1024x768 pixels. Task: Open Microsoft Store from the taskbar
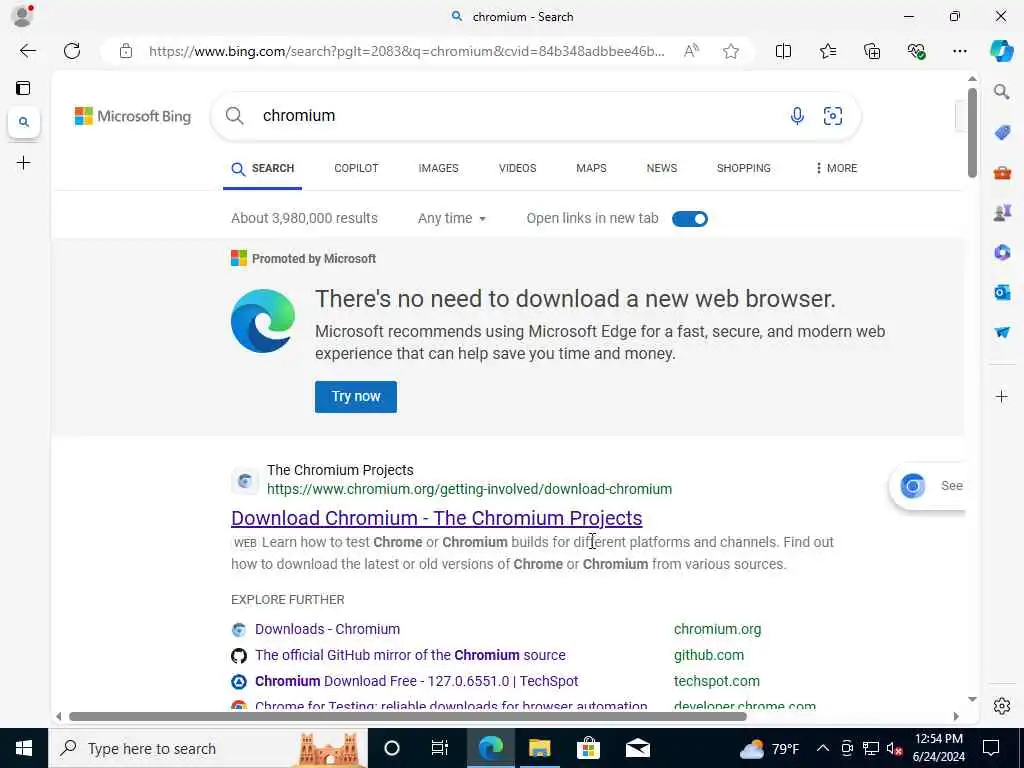coord(588,748)
